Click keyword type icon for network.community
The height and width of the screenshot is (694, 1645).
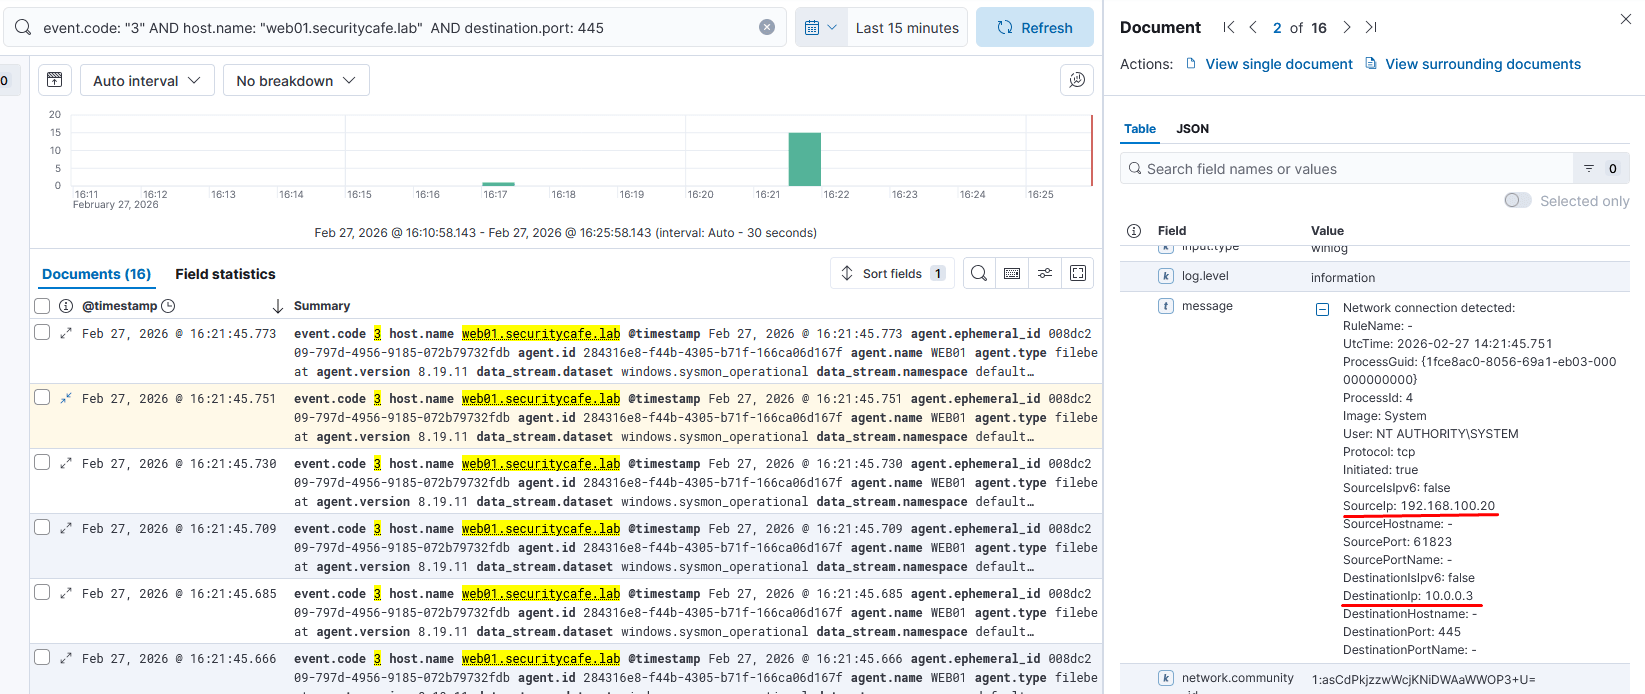tap(1166, 678)
